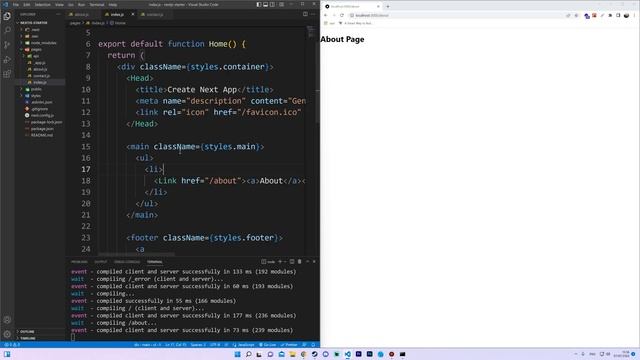The image size is (640, 360).
Task: Expand node_modules folder in Explorer
Action: tap(43, 43)
